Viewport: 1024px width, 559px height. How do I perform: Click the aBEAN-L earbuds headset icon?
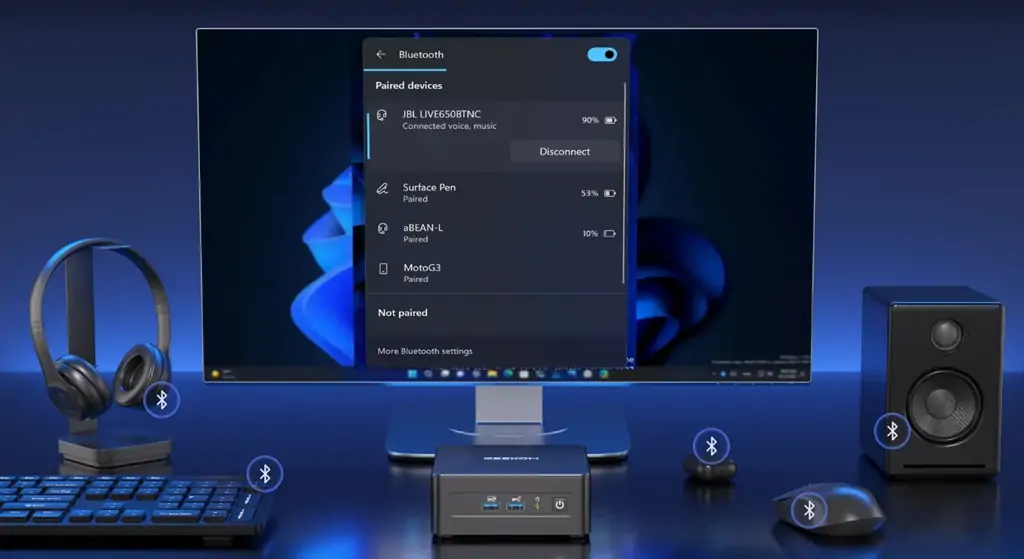(x=382, y=229)
